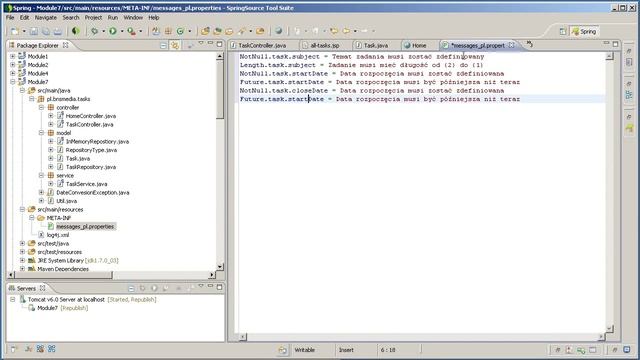Open the Package Explorer view menu

201,43
